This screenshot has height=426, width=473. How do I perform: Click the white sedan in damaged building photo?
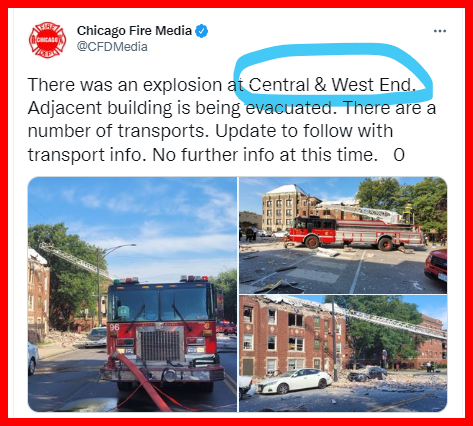point(295,380)
